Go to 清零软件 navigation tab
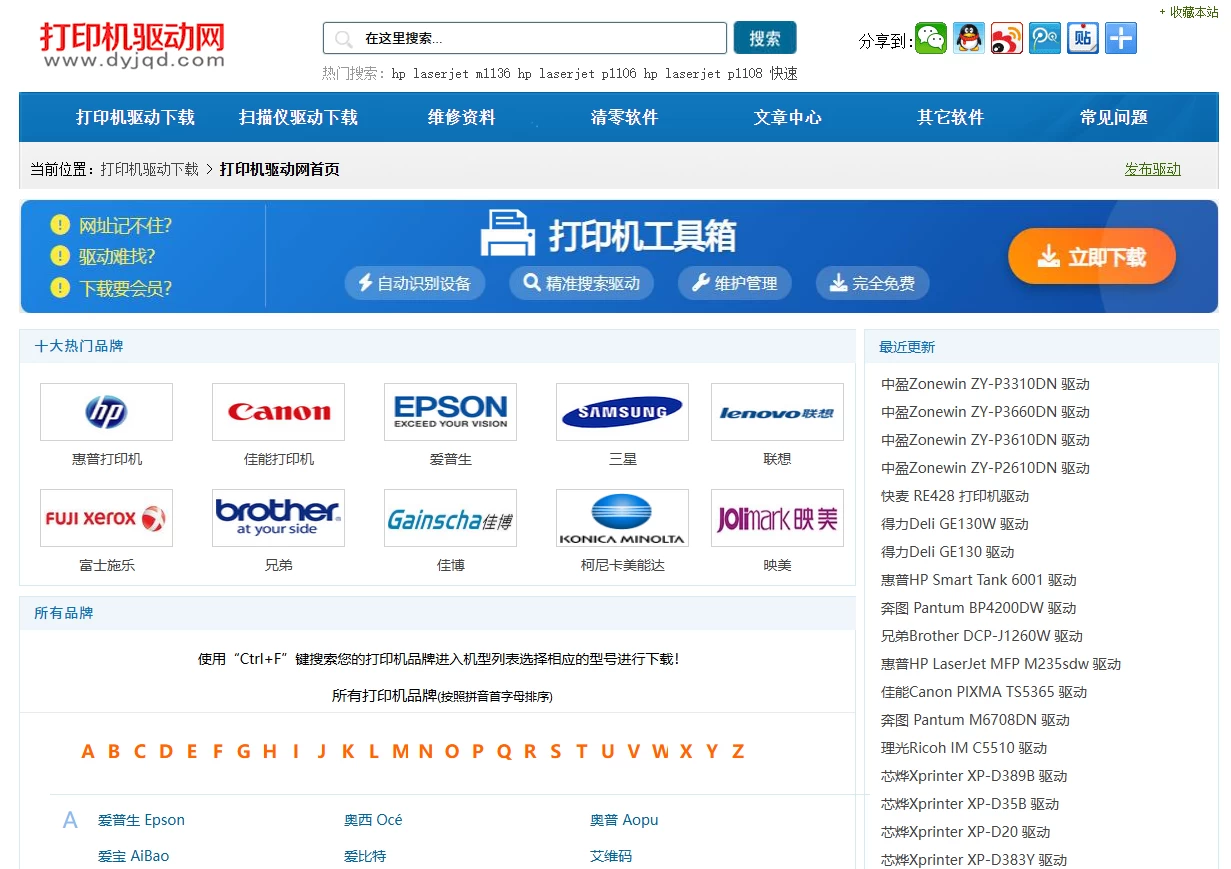Image resolution: width=1231 pixels, height=869 pixels. tap(624, 117)
